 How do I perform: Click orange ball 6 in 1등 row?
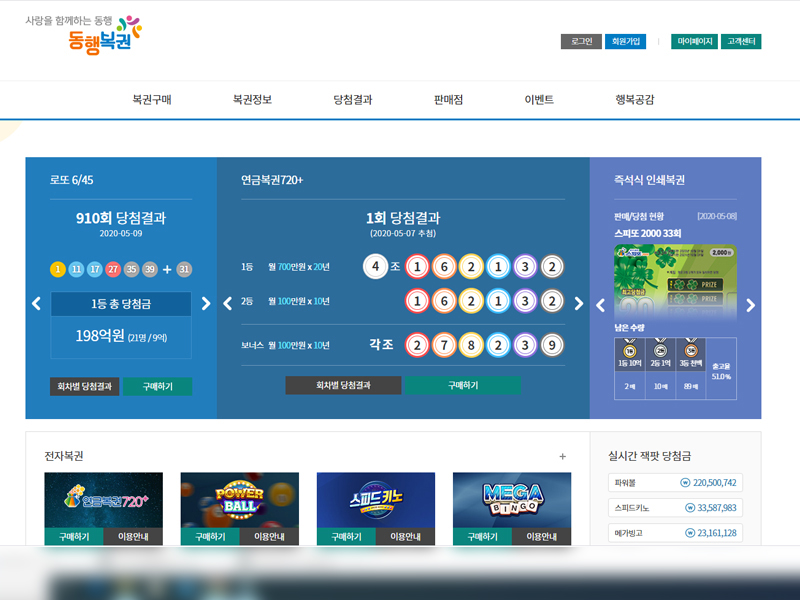pos(444,266)
